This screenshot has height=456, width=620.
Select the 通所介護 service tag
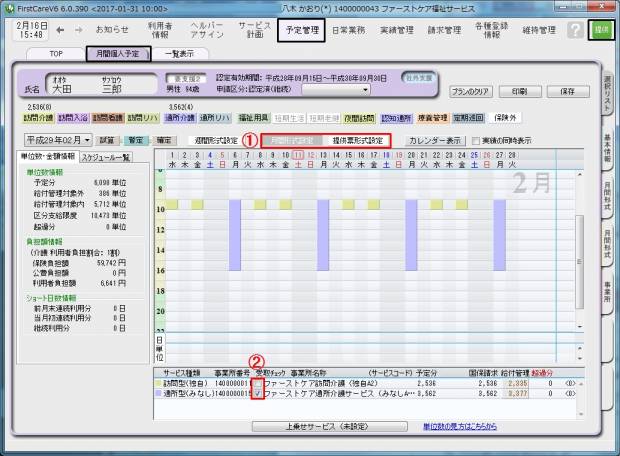(181, 118)
